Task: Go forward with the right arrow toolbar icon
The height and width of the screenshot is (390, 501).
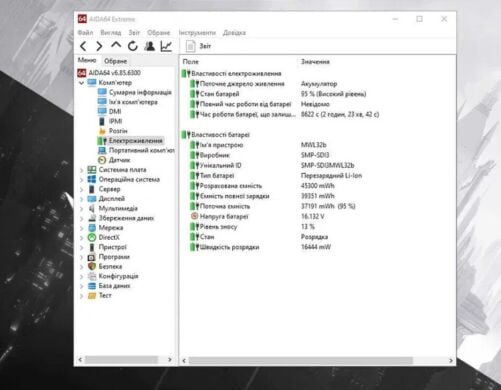Action: click(x=99, y=46)
